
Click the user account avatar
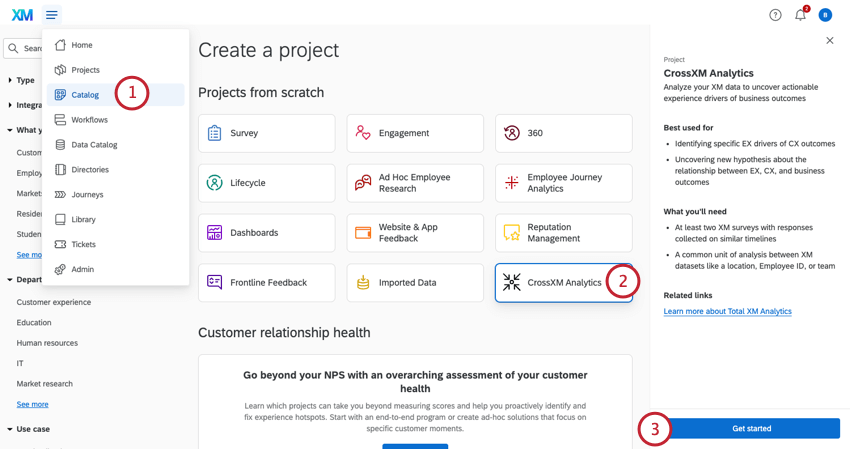[825, 15]
